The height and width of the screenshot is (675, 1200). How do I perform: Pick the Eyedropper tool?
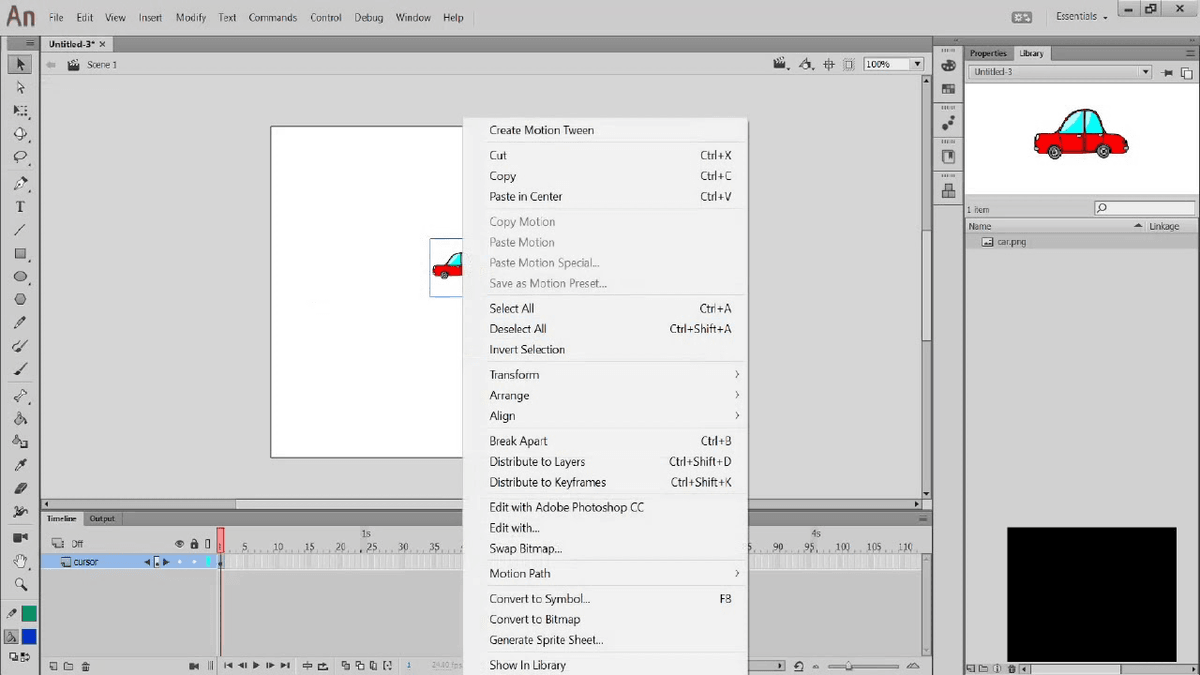coord(20,465)
